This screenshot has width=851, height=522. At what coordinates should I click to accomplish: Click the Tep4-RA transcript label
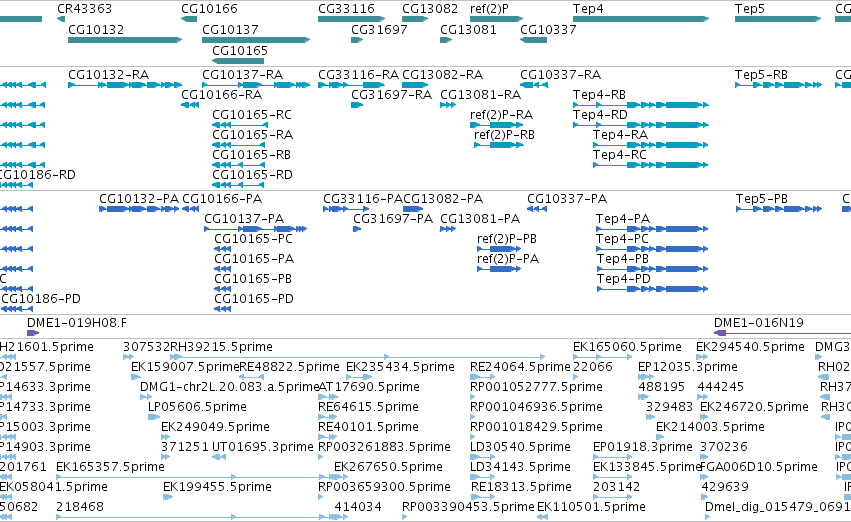coord(620,135)
